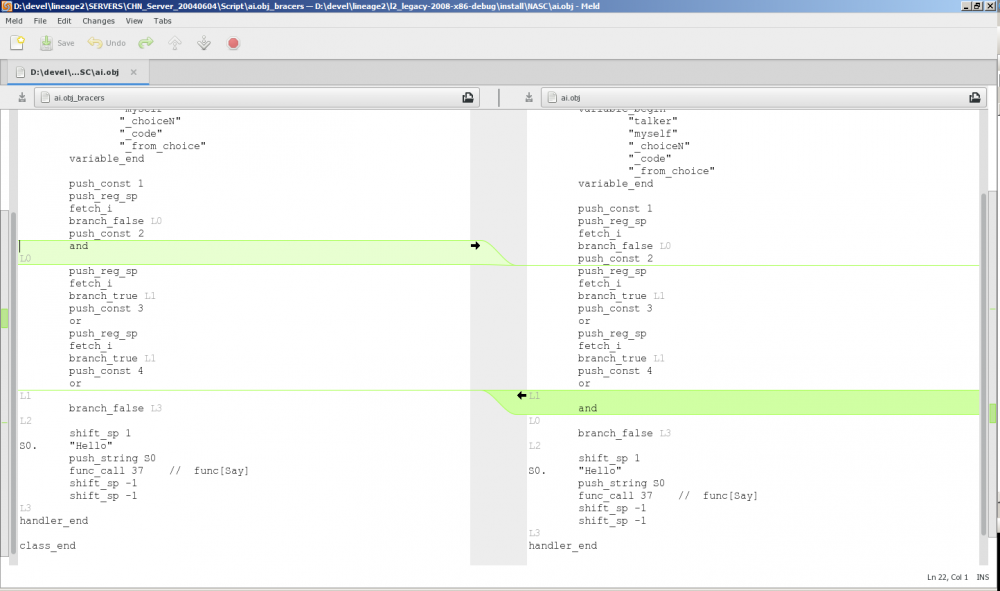Close the D:\devel\...SC\ai.obj tab

coord(134,72)
